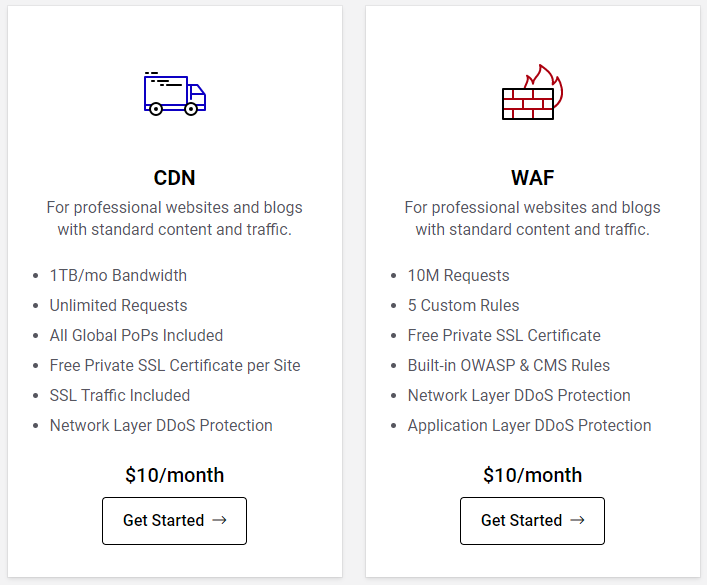The width and height of the screenshot is (707, 585).
Task: Click SSL Traffic Included item
Action: 119,395
